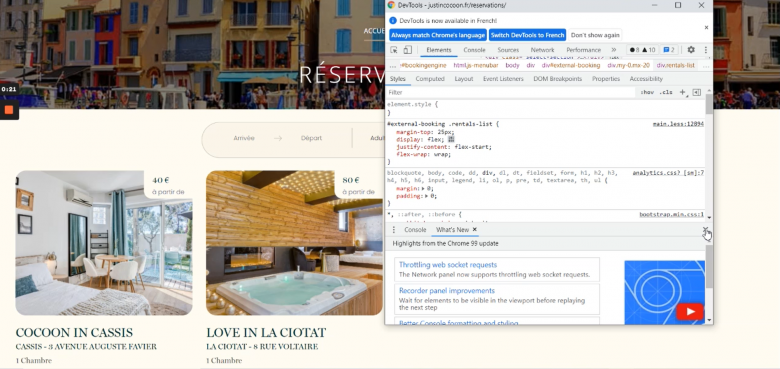Select the Computed sub-tab
The width and height of the screenshot is (780, 369).
click(430, 79)
